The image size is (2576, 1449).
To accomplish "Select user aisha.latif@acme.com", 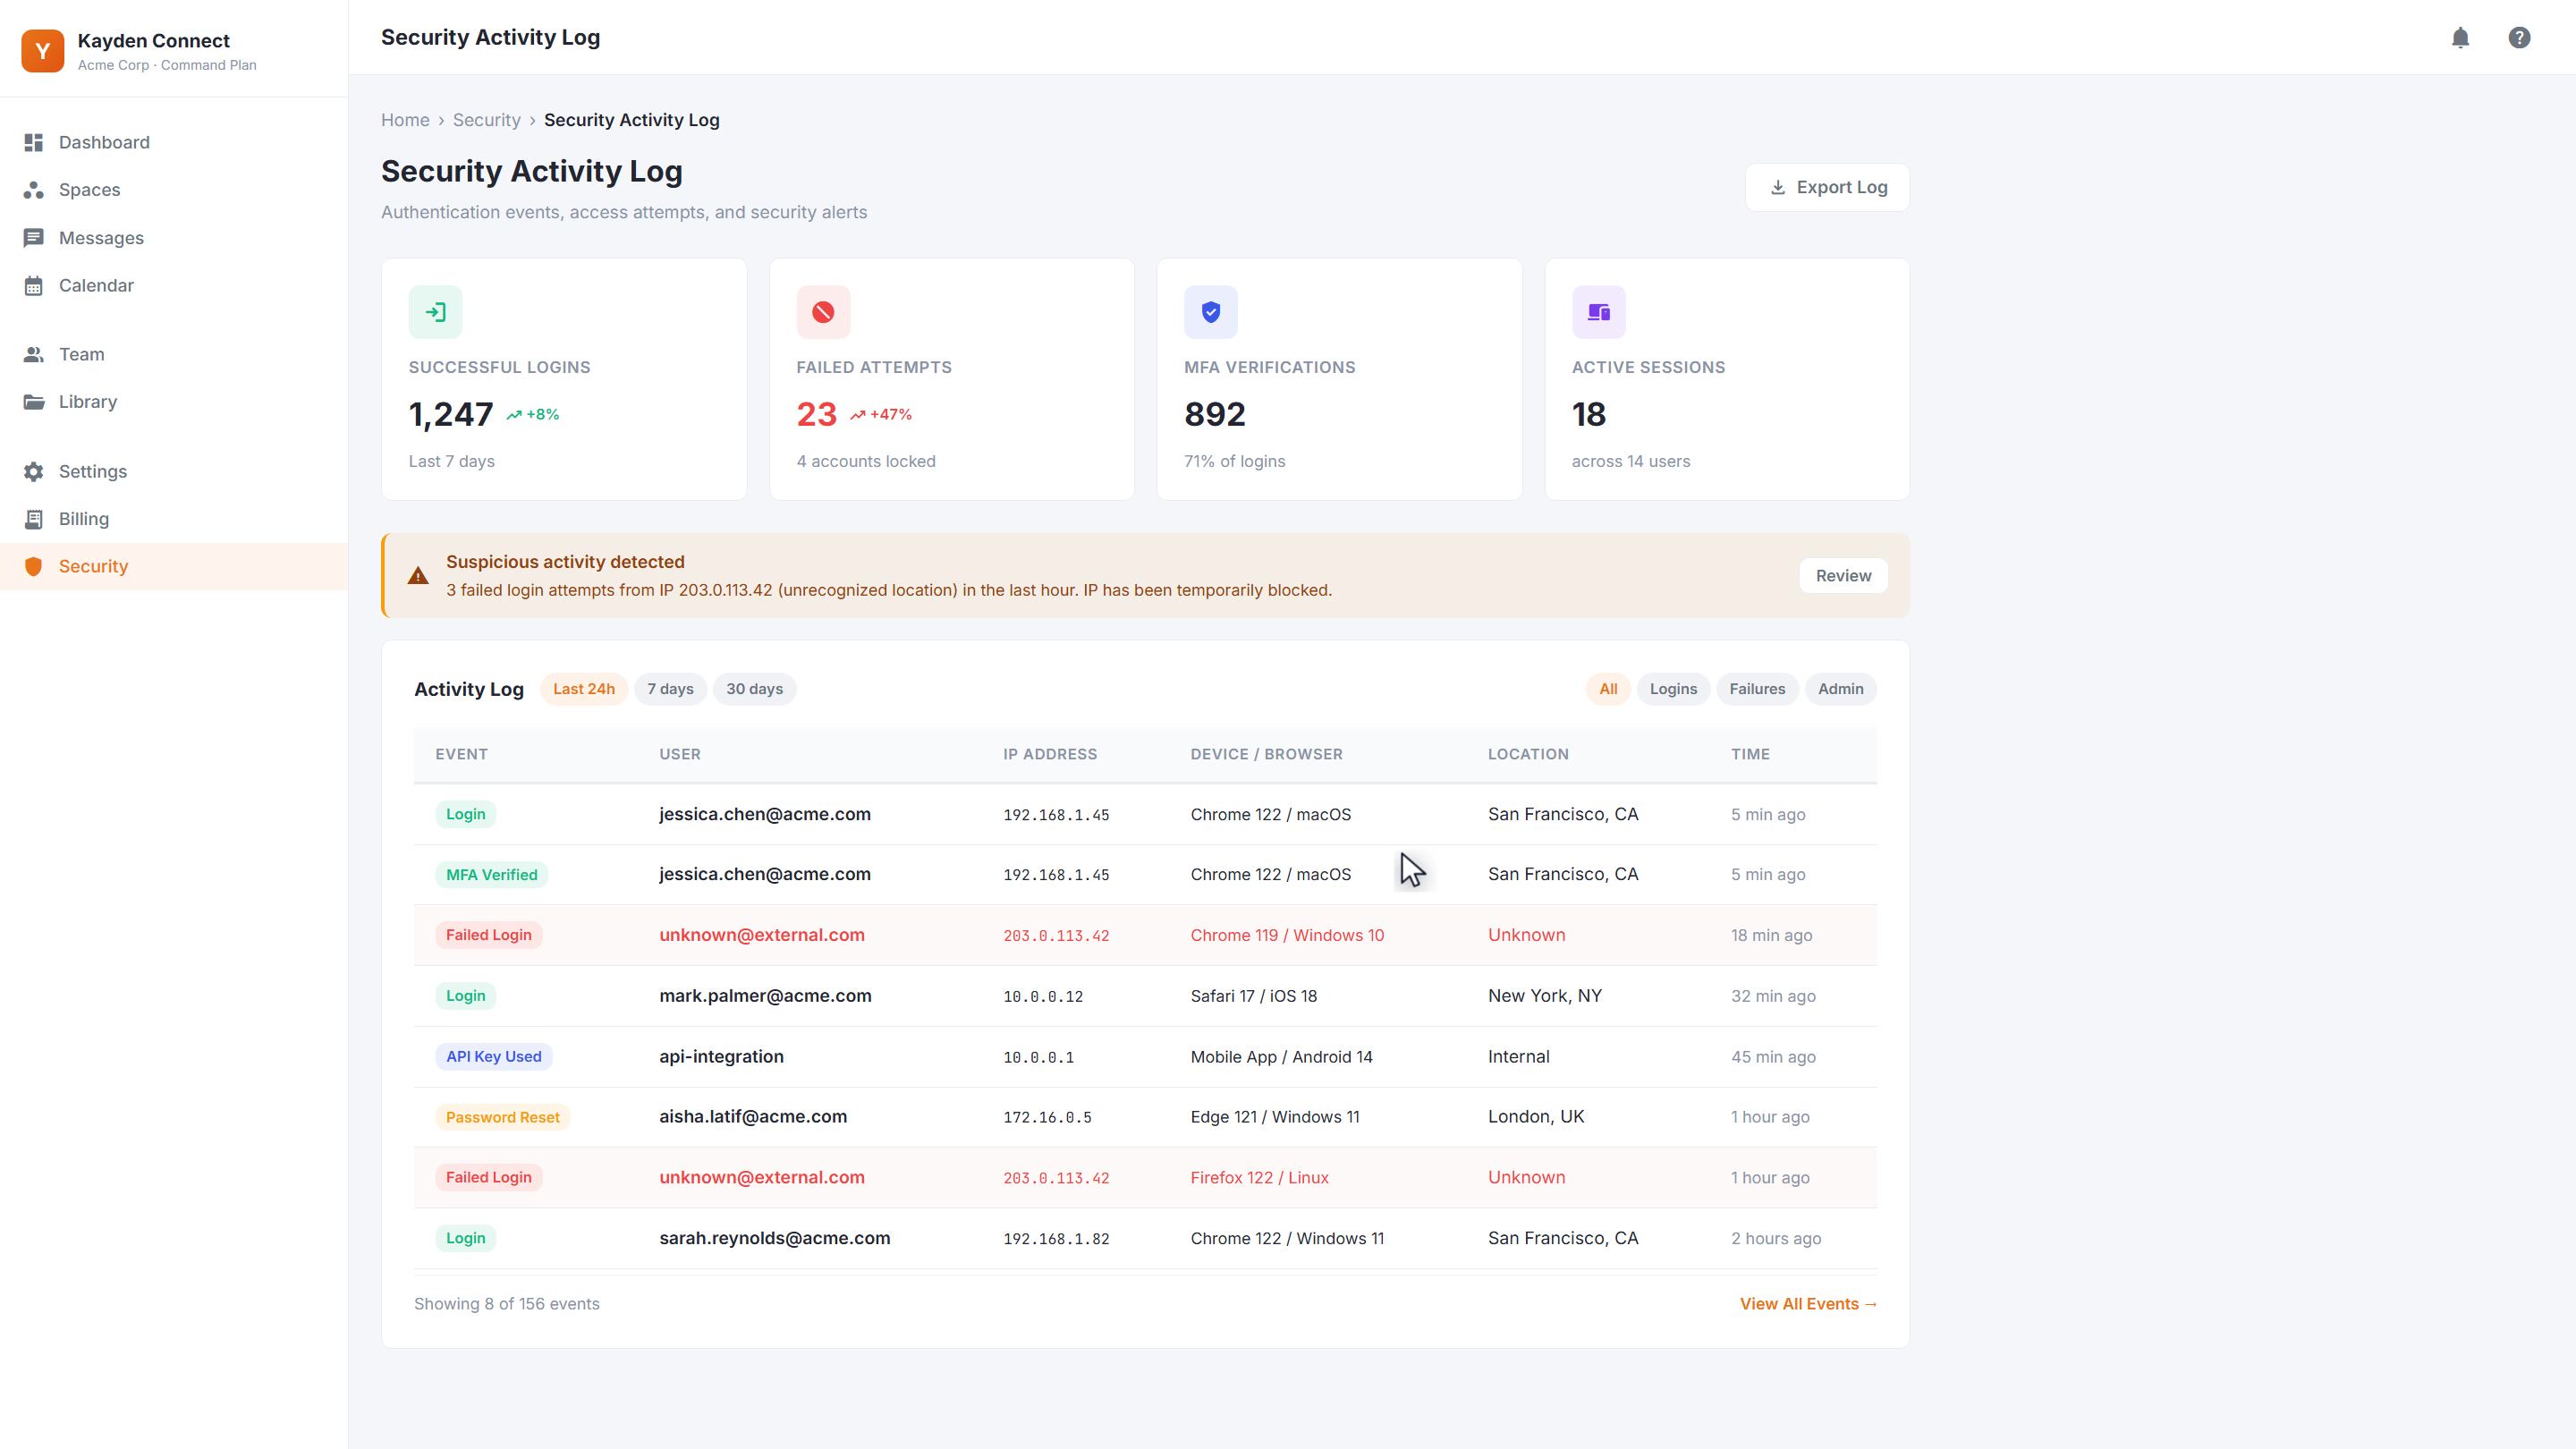I will coord(753,1117).
